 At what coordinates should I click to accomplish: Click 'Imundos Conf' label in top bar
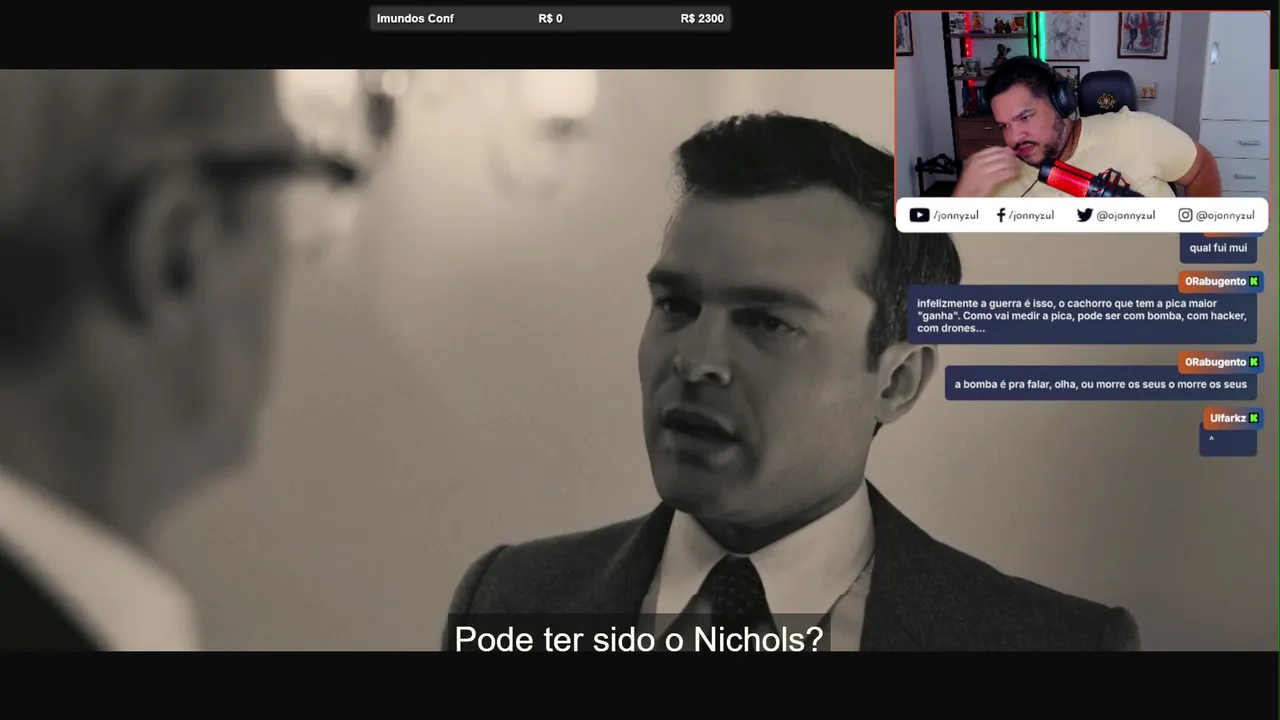pyautogui.click(x=415, y=18)
